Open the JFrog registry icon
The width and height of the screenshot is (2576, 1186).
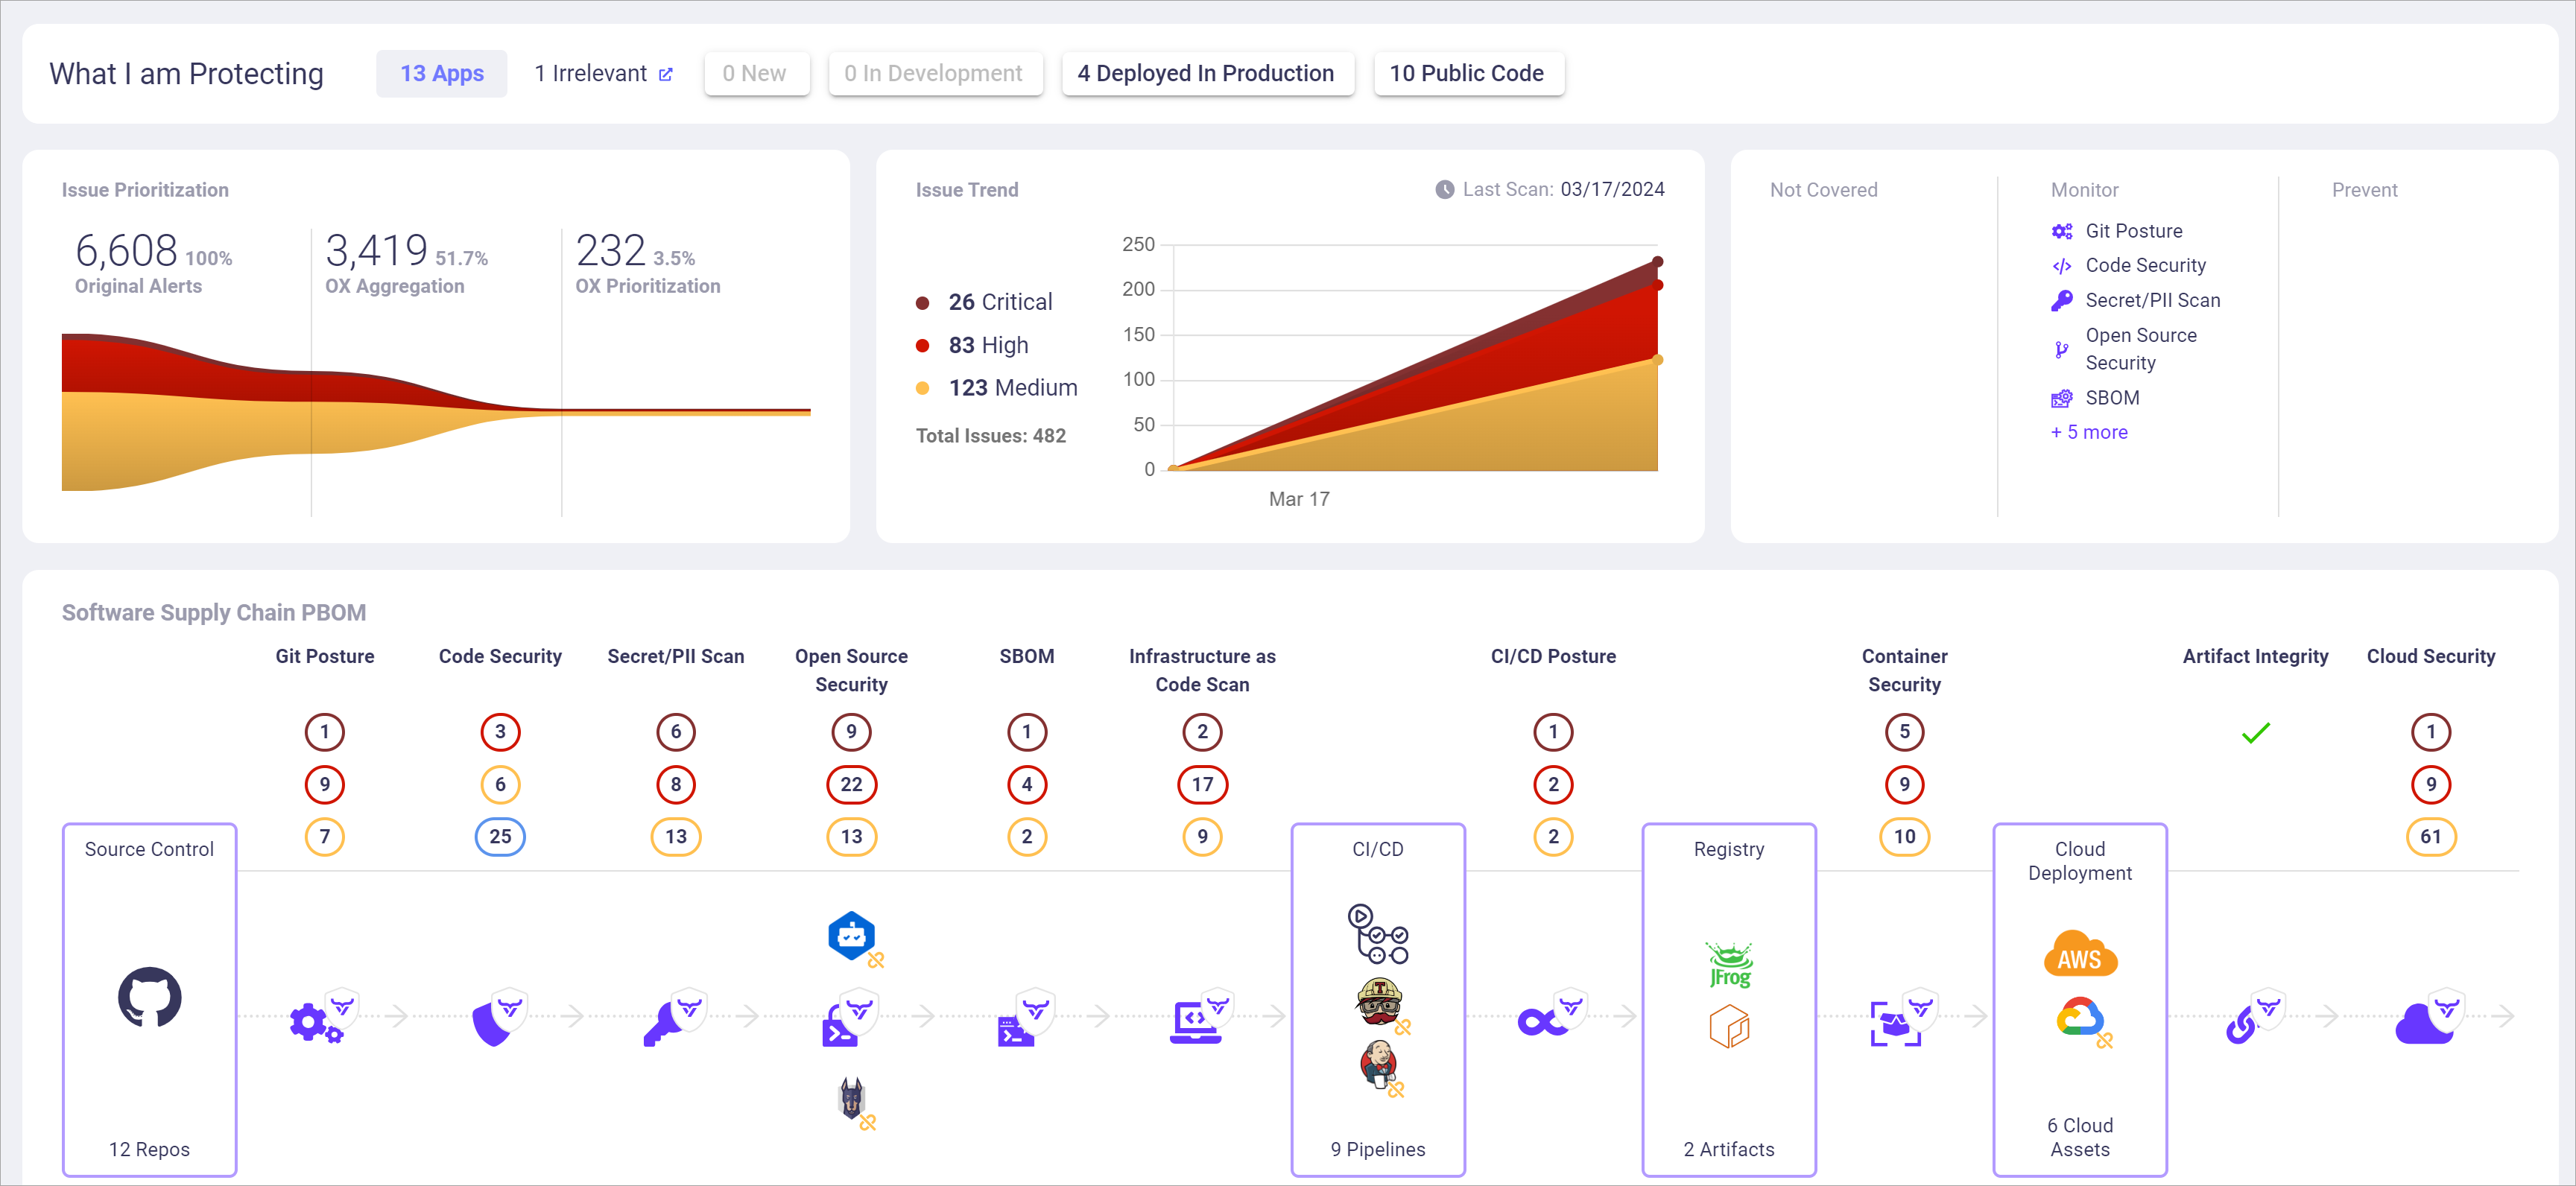point(1729,964)
